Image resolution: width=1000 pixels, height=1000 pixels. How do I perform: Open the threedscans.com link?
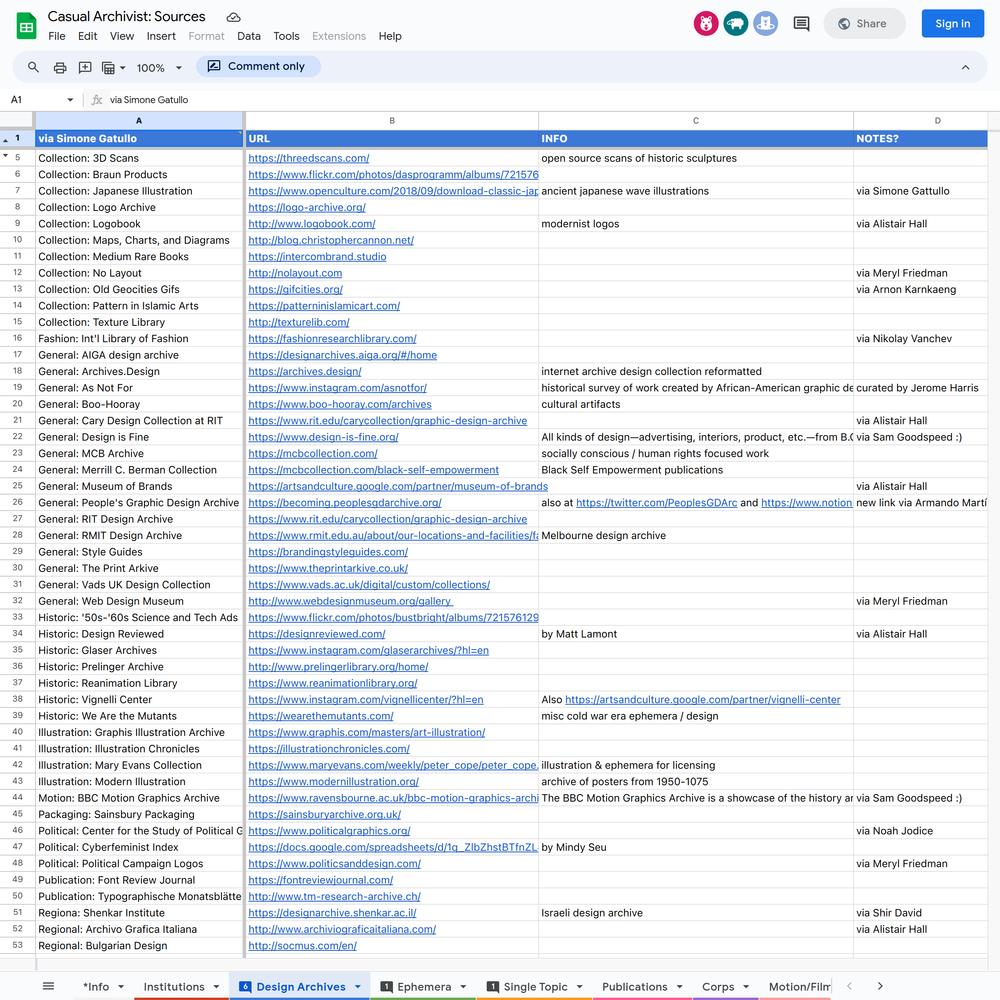309,158
